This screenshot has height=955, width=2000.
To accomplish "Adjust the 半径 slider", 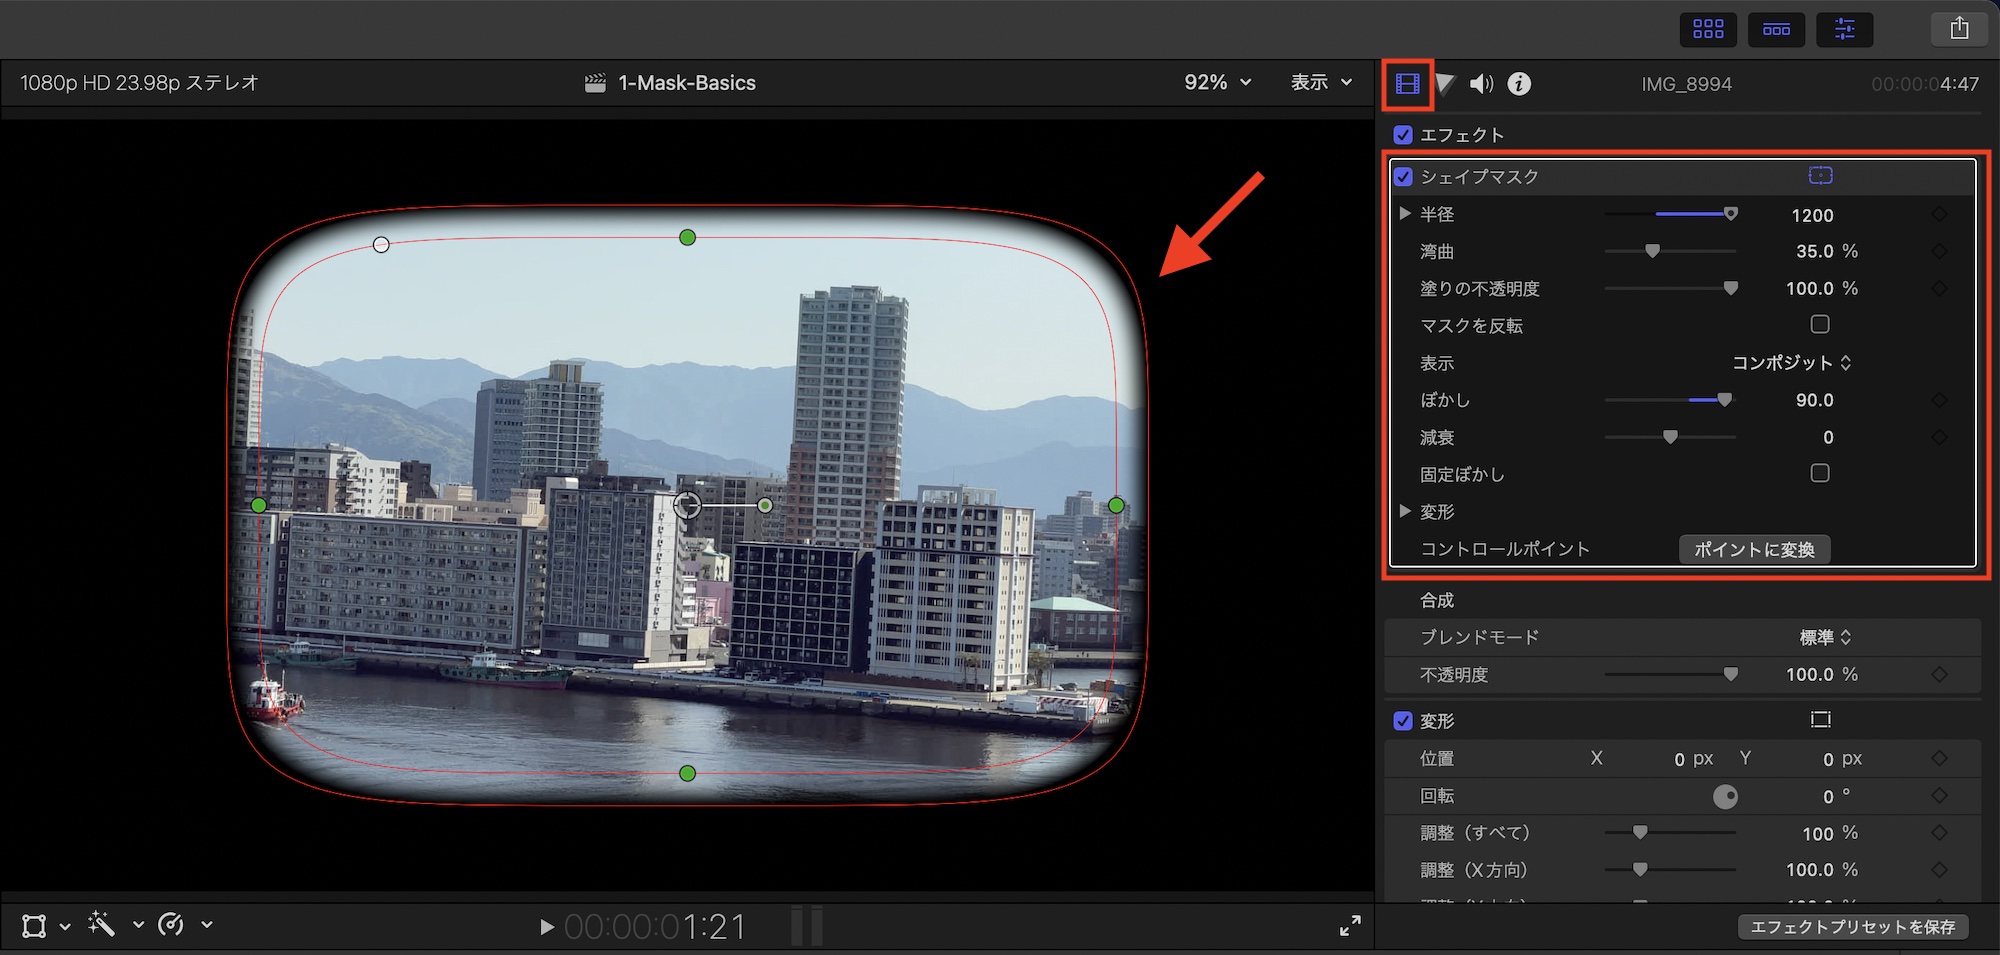I will (x=1670, y=214).
